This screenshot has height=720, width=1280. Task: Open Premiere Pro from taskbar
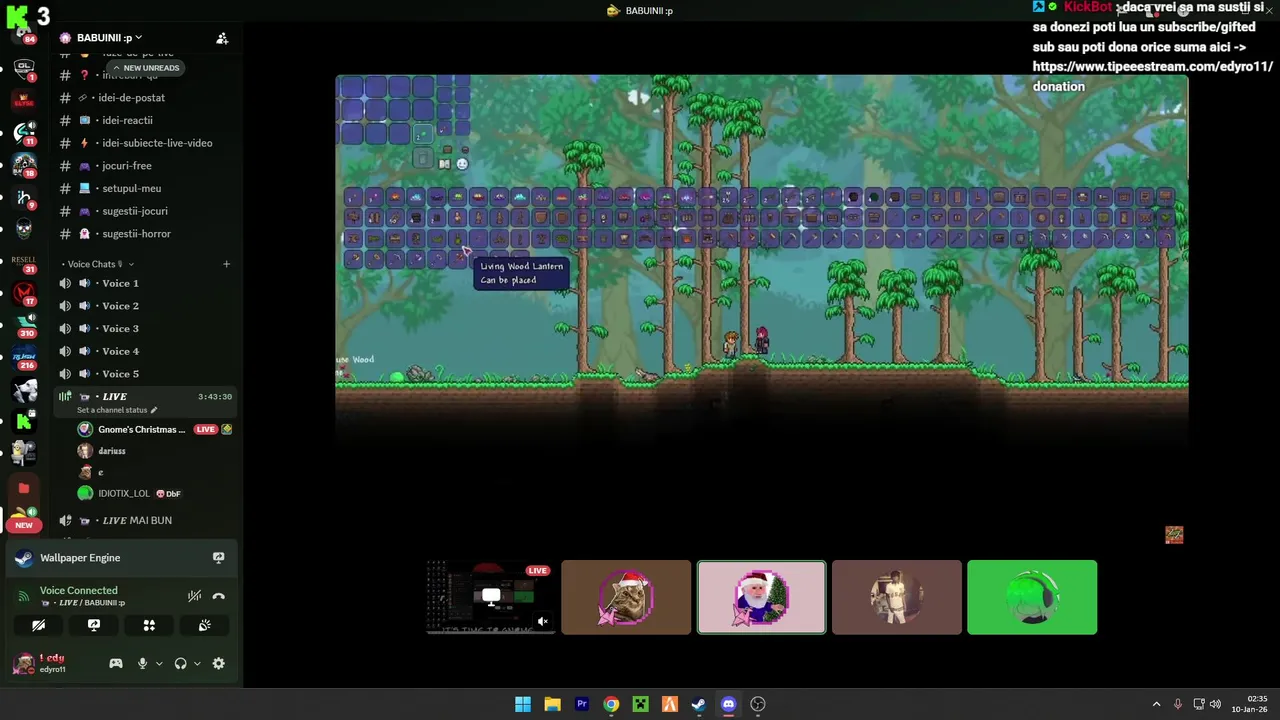pos(582,704)
